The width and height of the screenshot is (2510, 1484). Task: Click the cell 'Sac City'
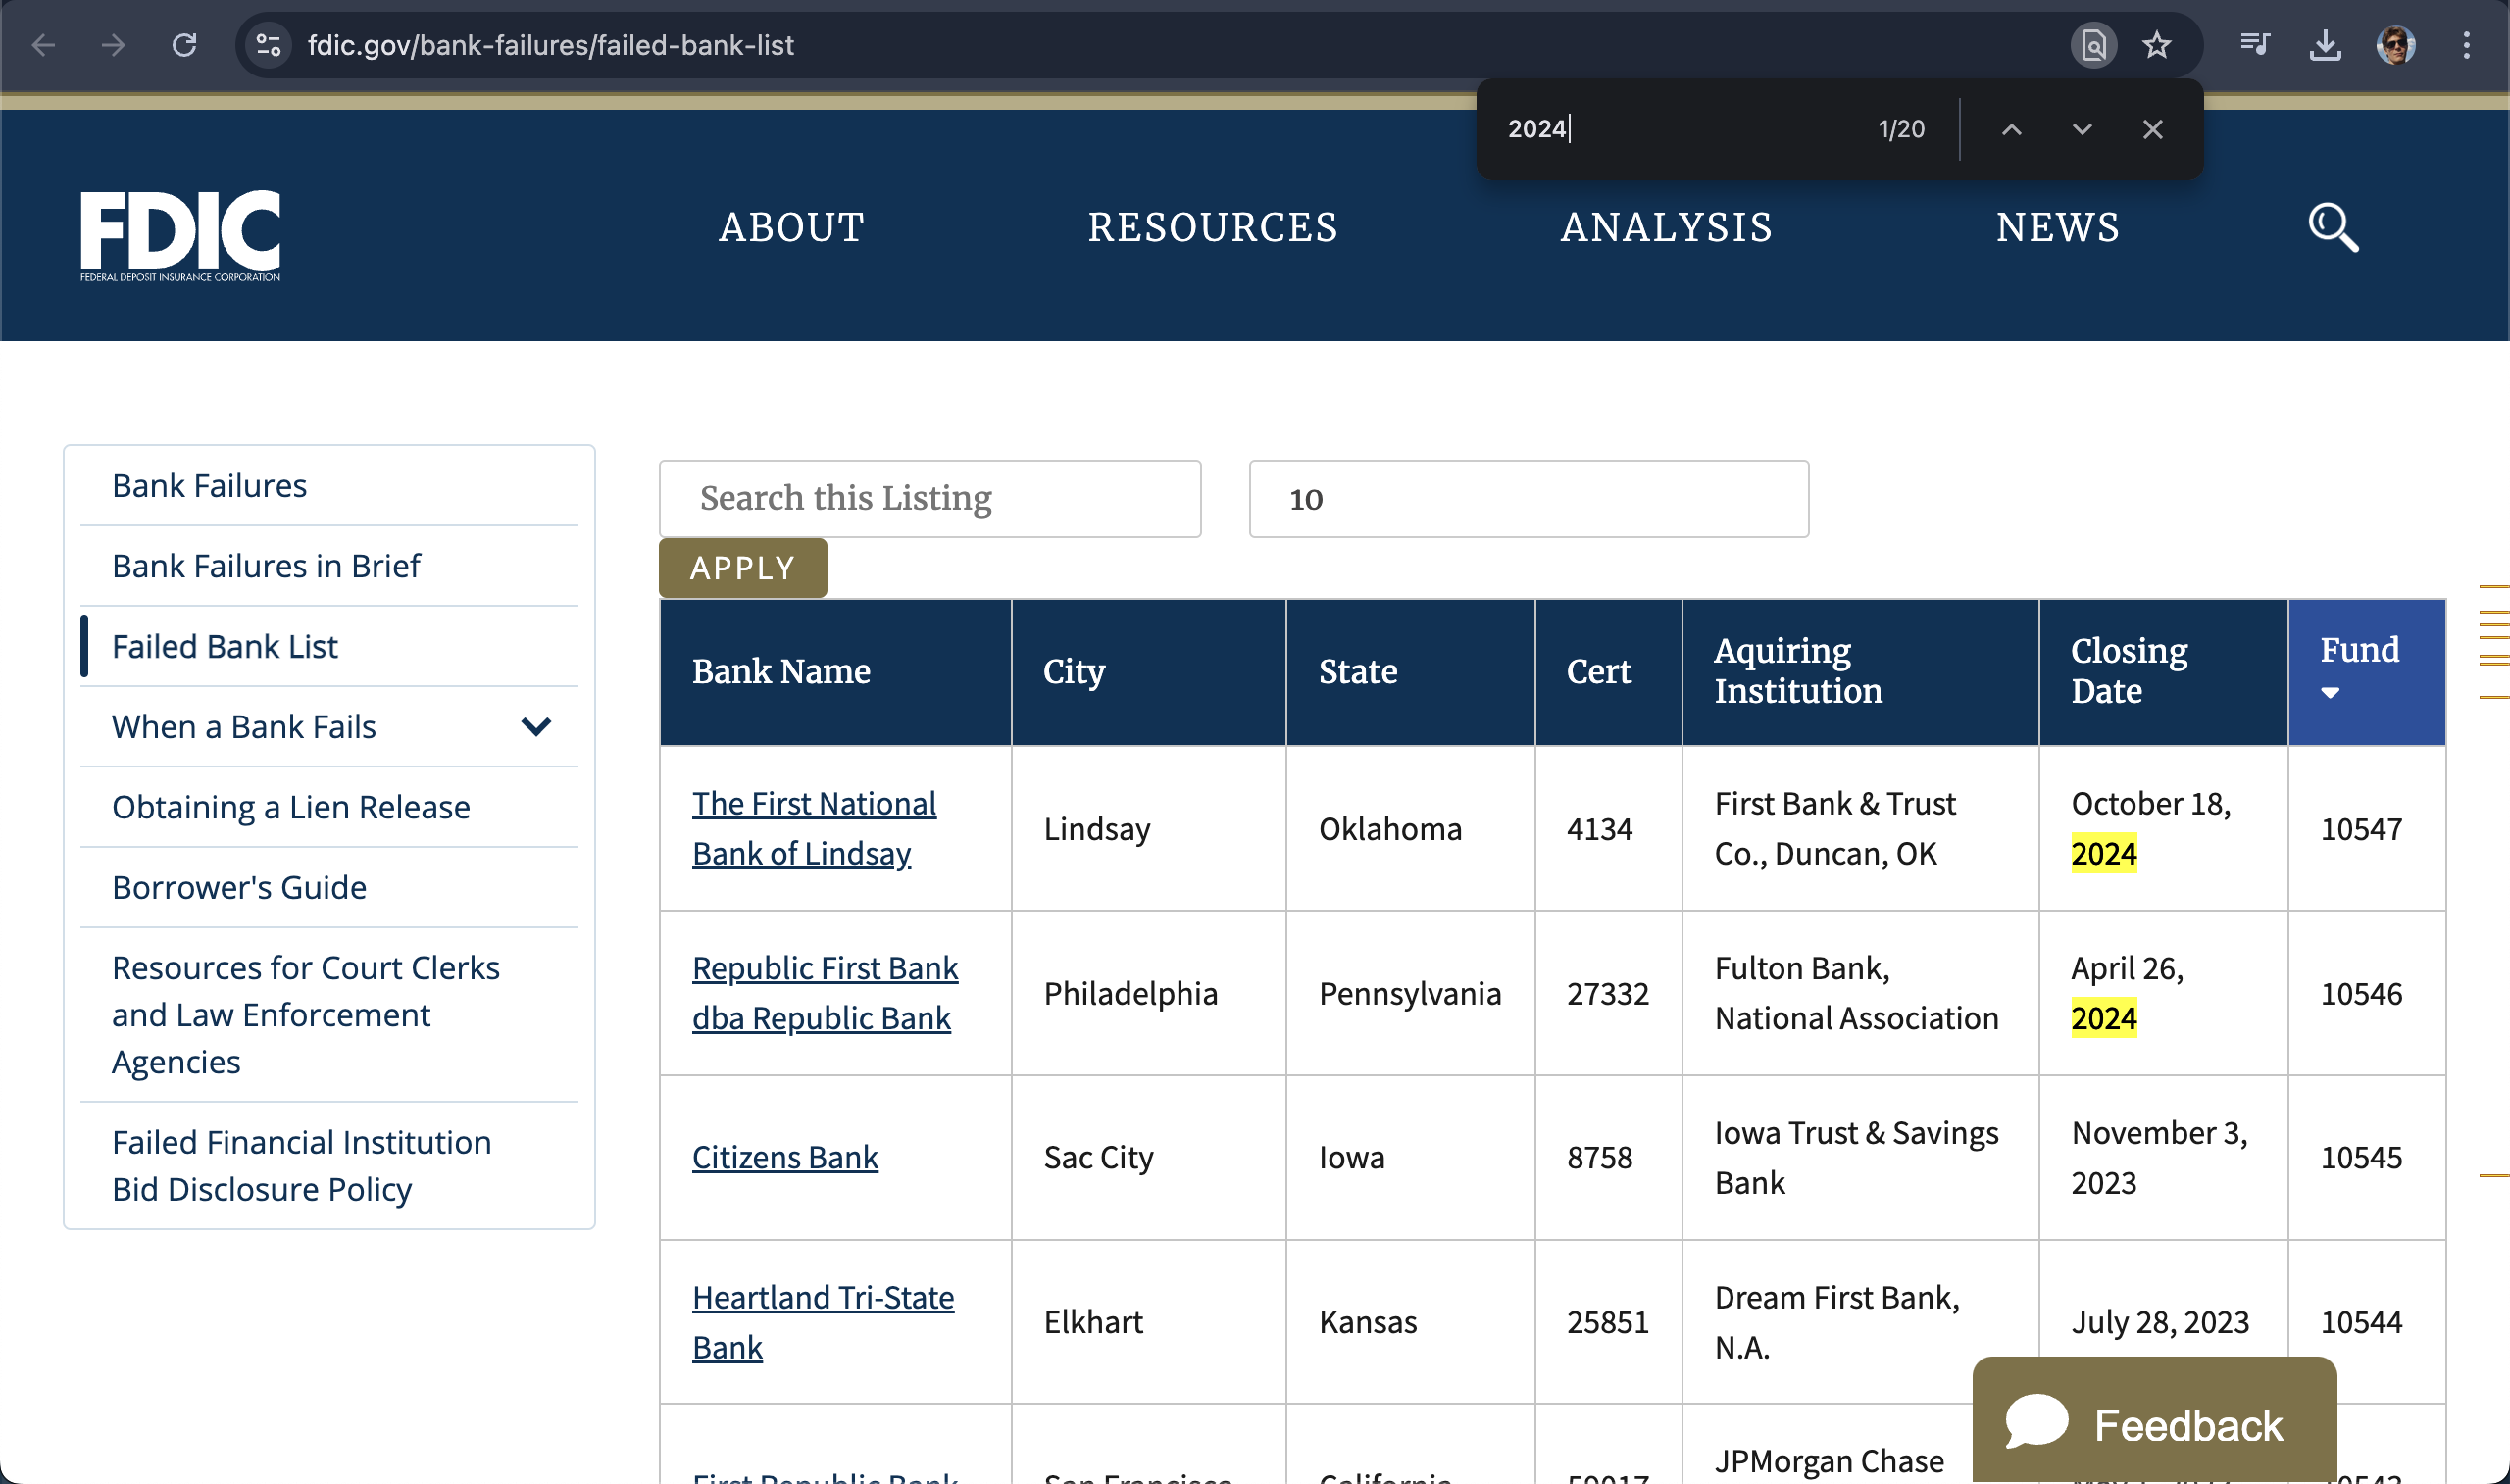[x=1098, y=1157]
